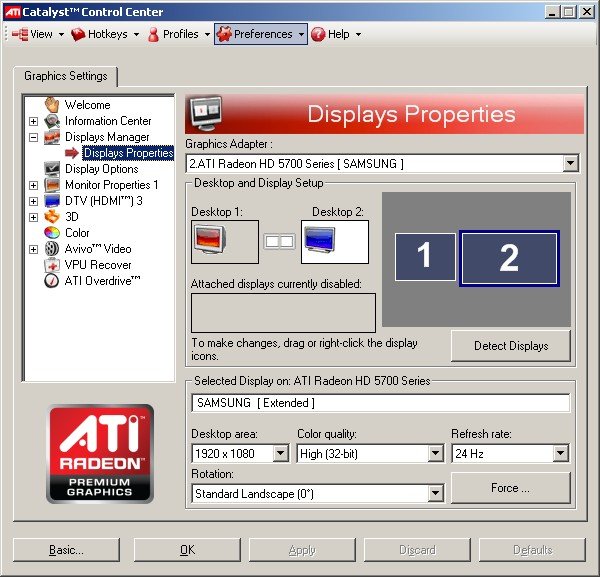Click the Detect Displays button
Viewport: 600px width, 577px height.
pos(510,346)
